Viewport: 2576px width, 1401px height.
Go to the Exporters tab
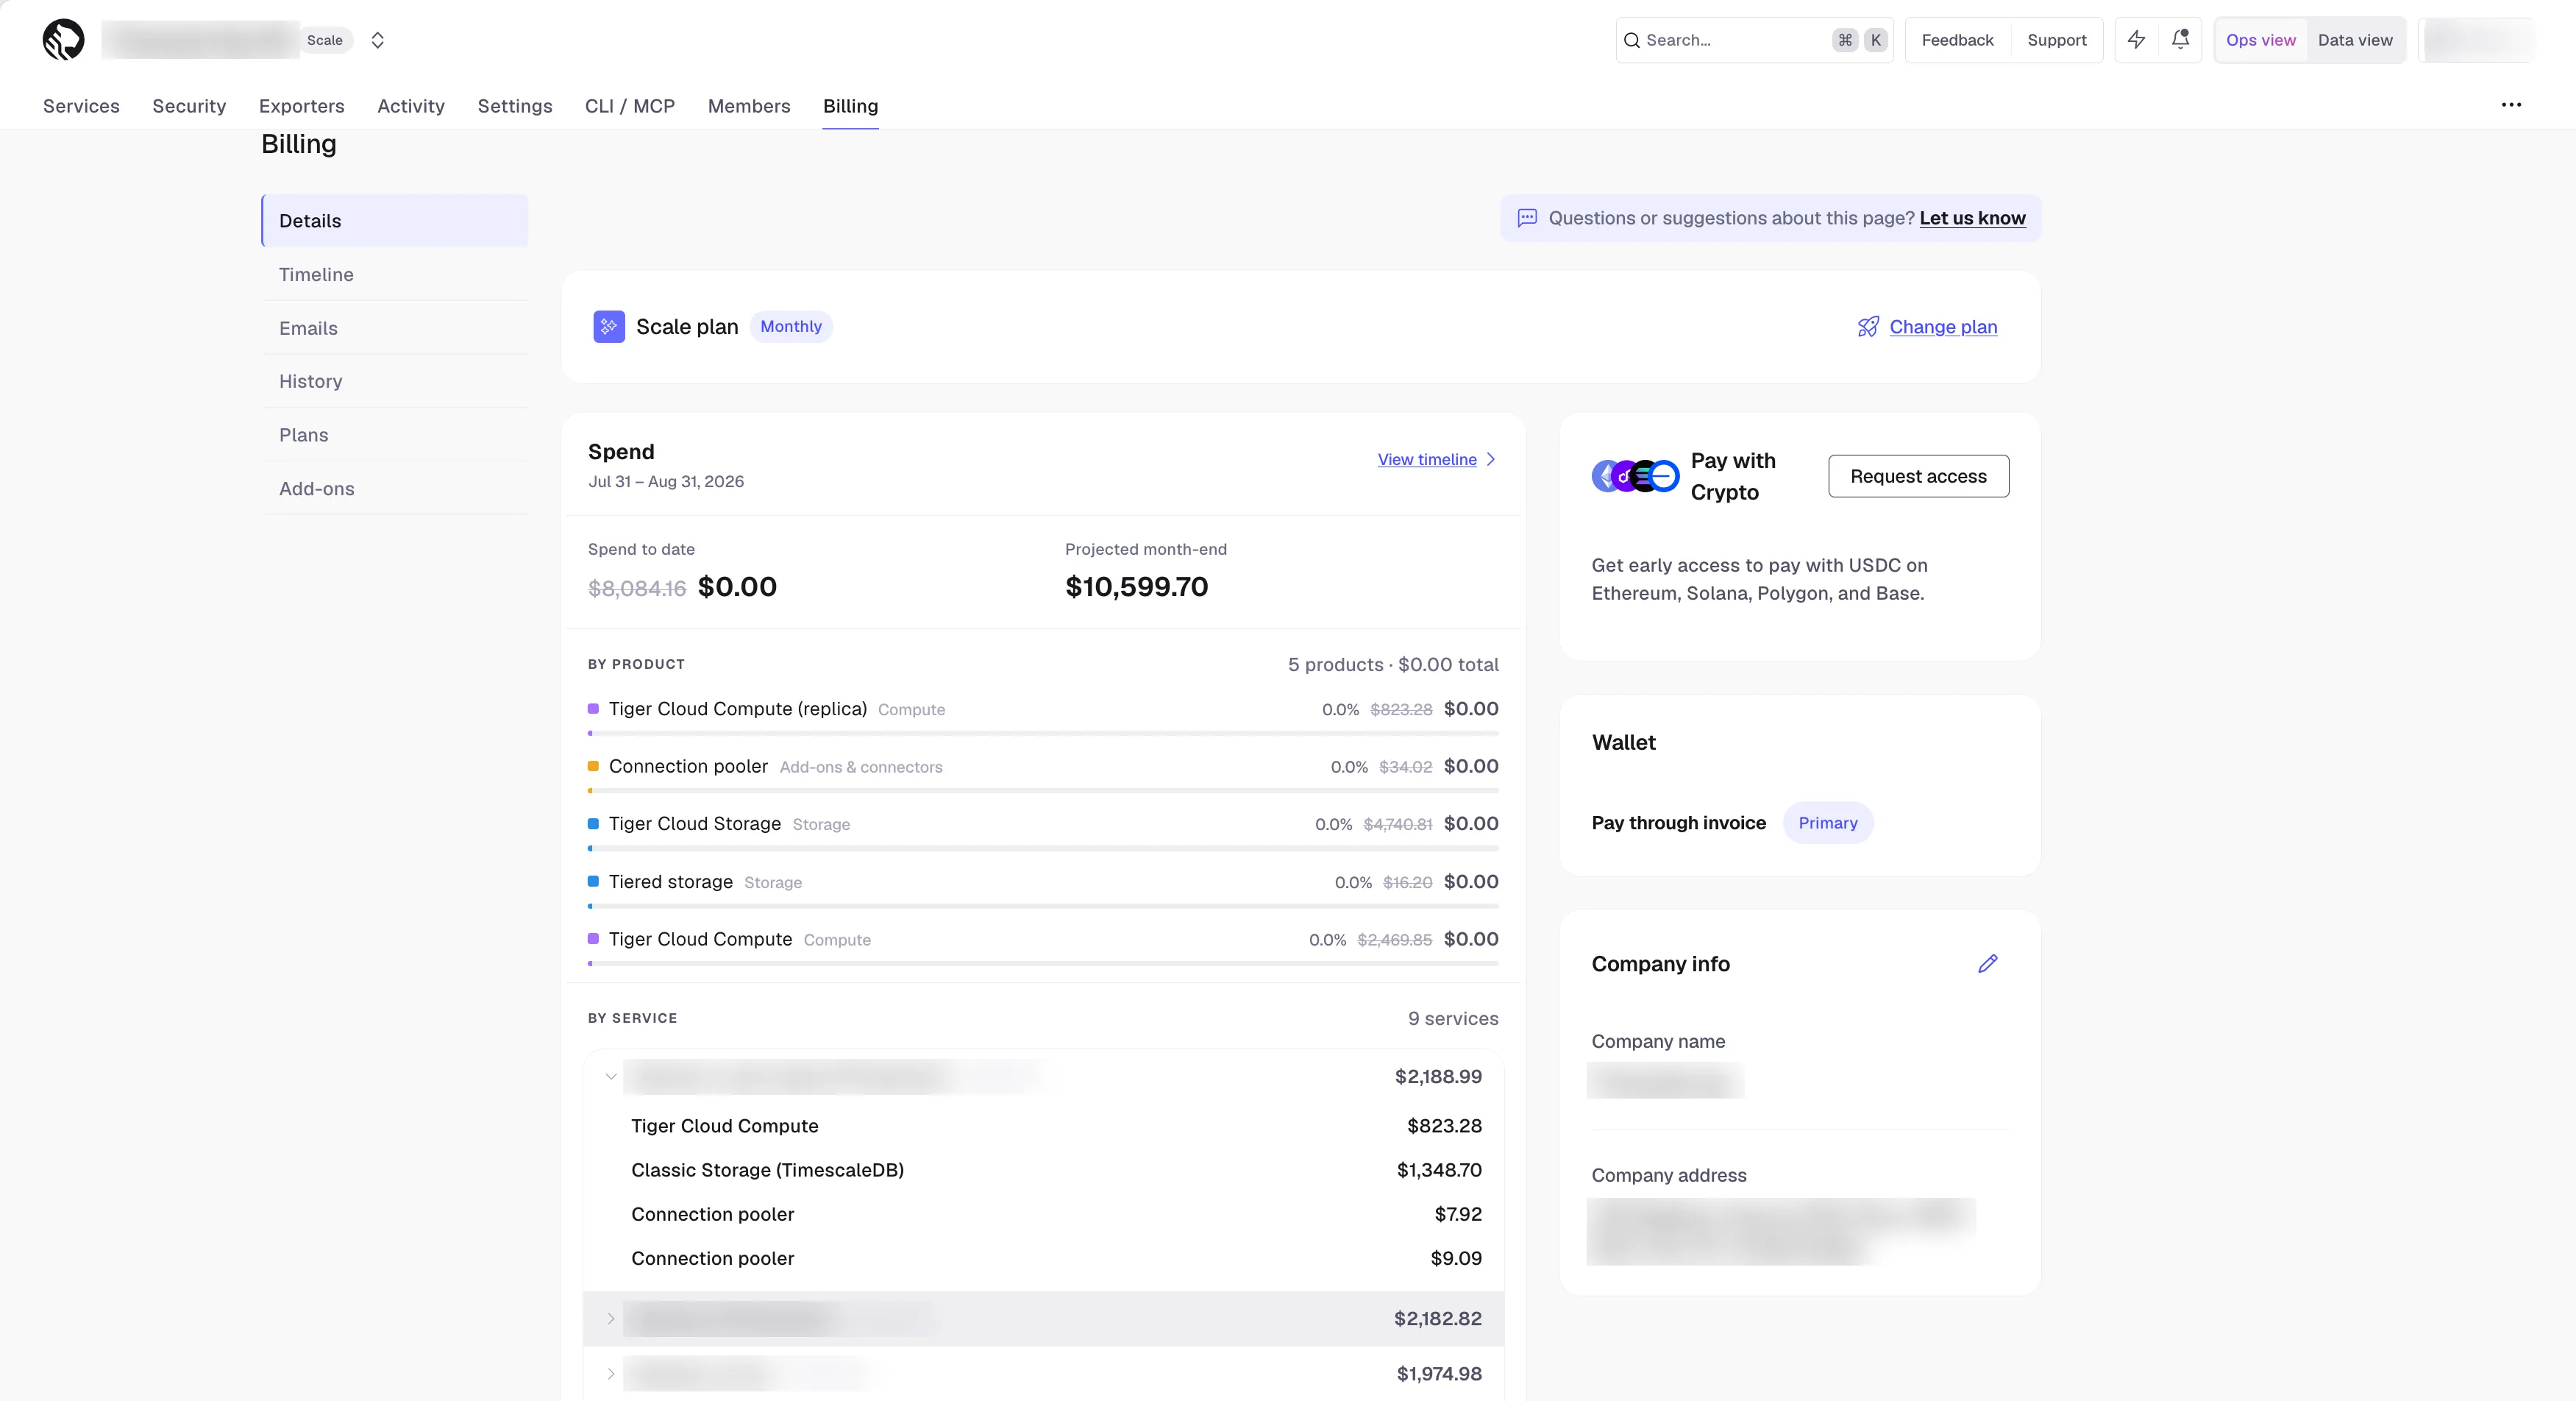tap(301, 106)
